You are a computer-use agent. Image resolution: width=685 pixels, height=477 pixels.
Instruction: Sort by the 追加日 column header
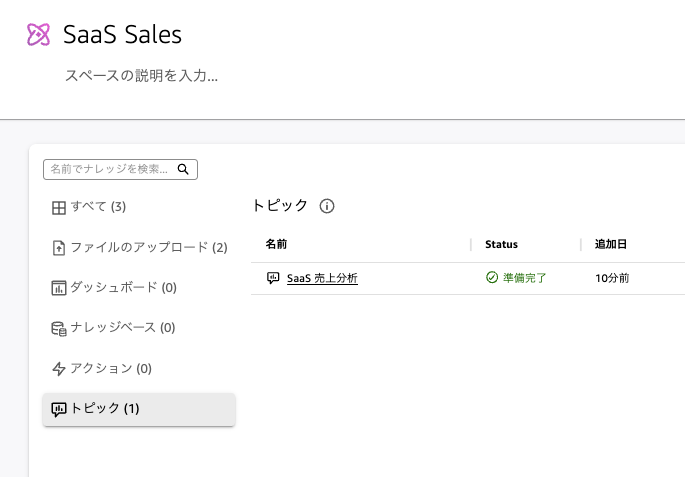[x=610, y=244]
